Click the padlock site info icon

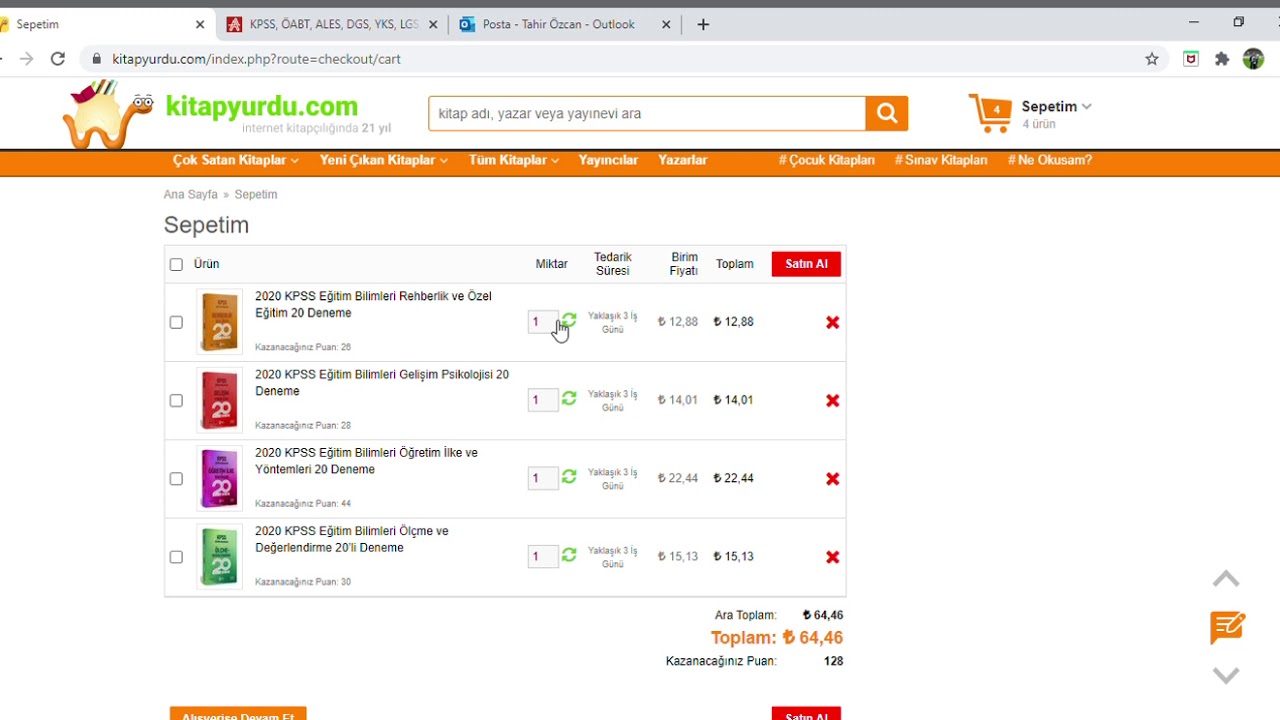[x=97, y=59]
